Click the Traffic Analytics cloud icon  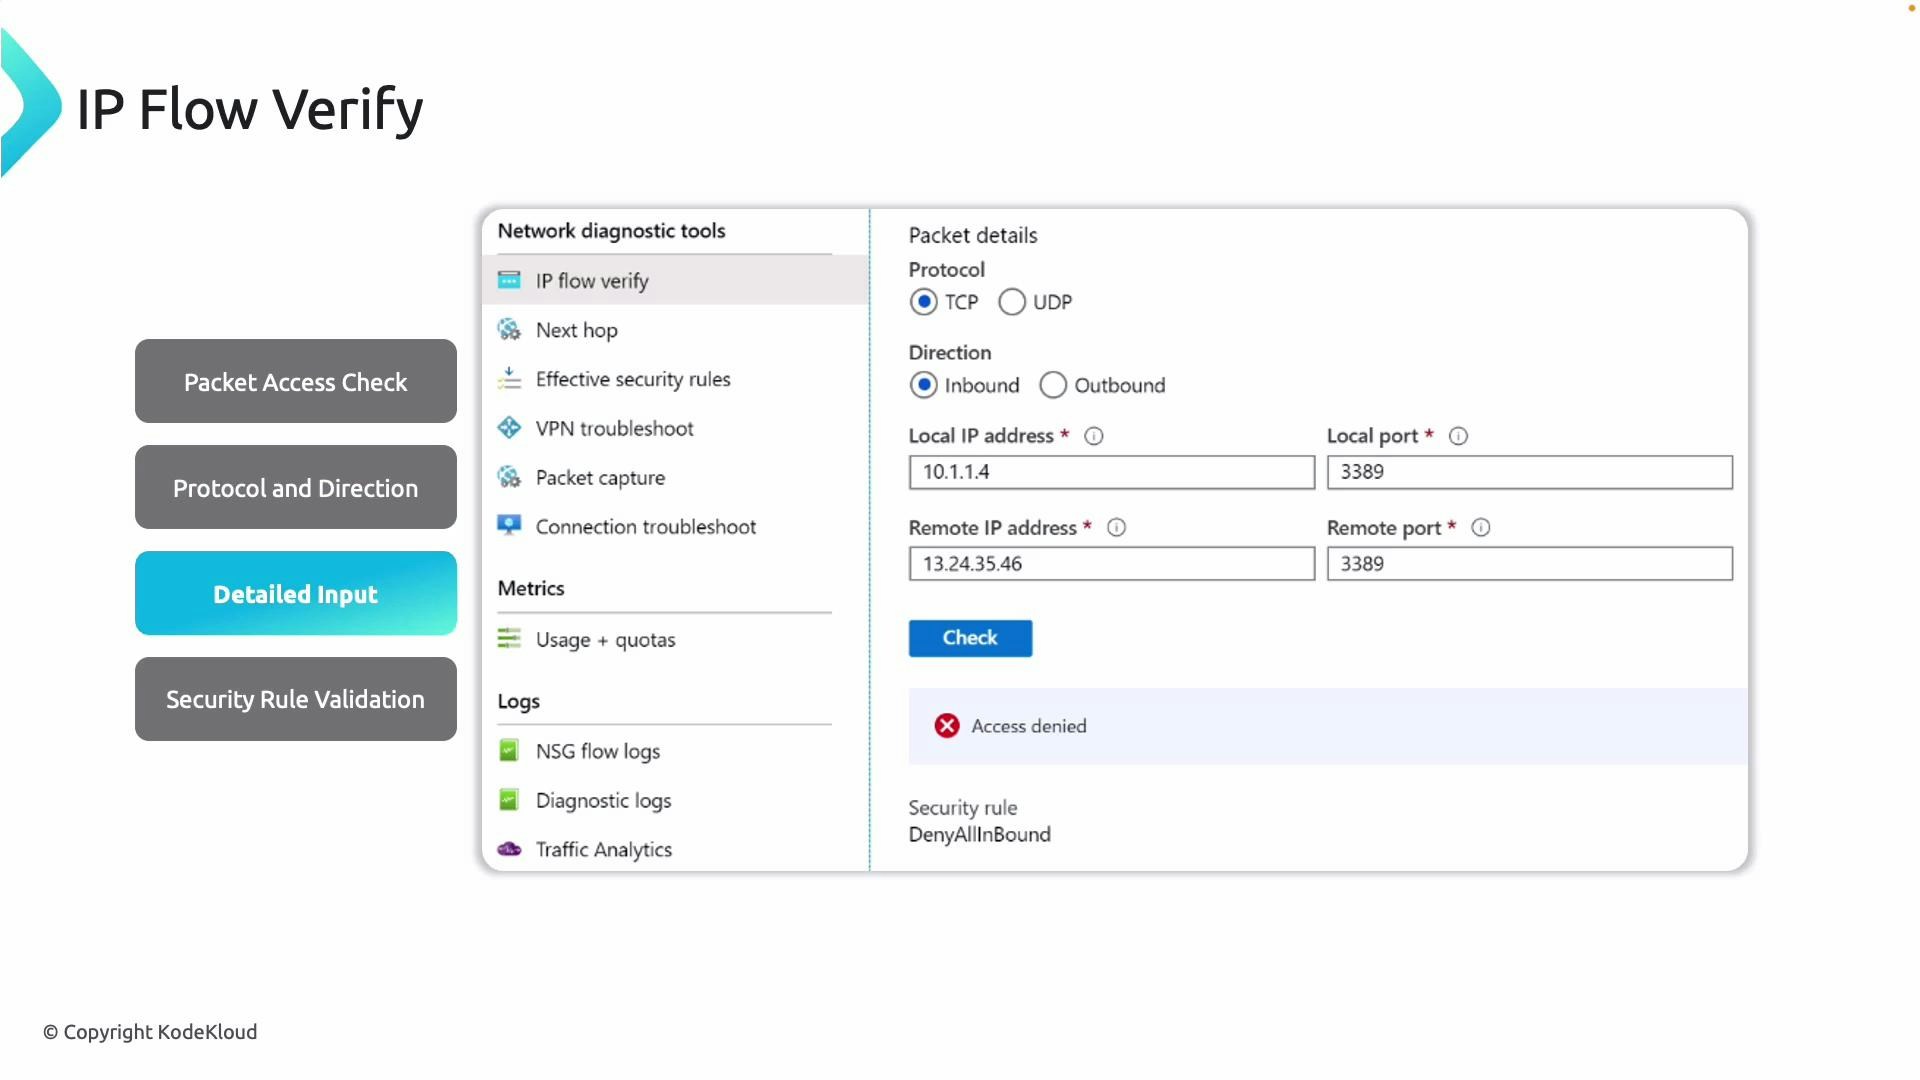[509, 849]
